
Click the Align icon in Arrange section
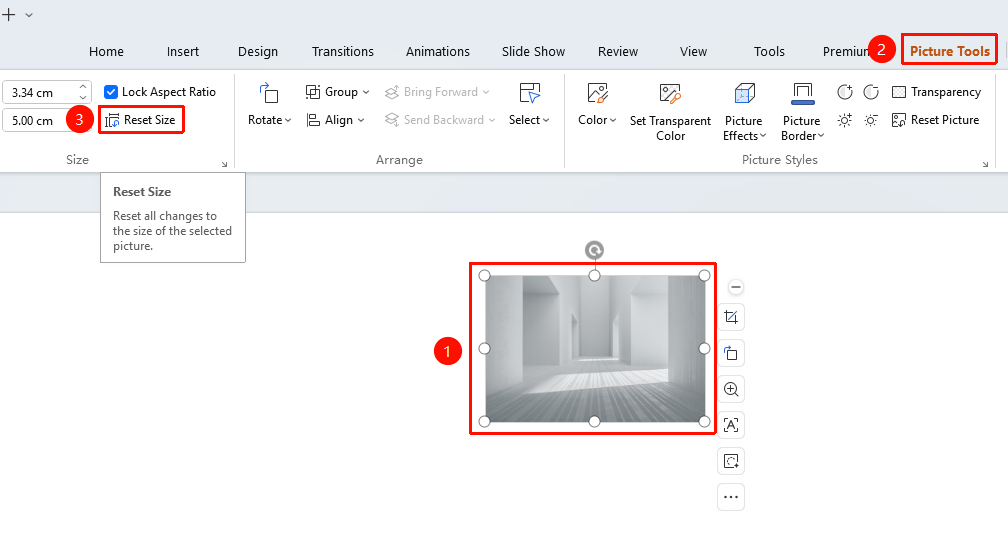tap(312, 120)
